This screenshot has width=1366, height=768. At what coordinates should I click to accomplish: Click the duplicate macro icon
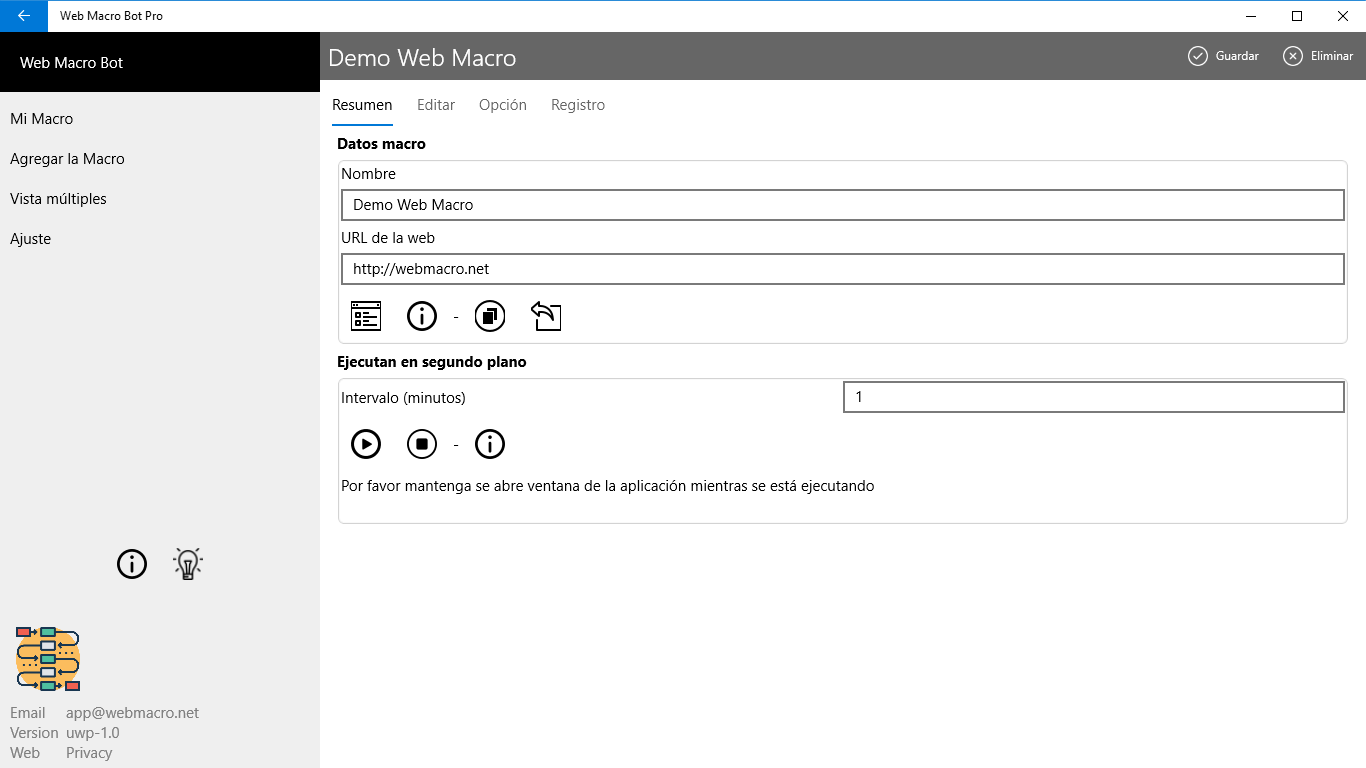(490, 316)
